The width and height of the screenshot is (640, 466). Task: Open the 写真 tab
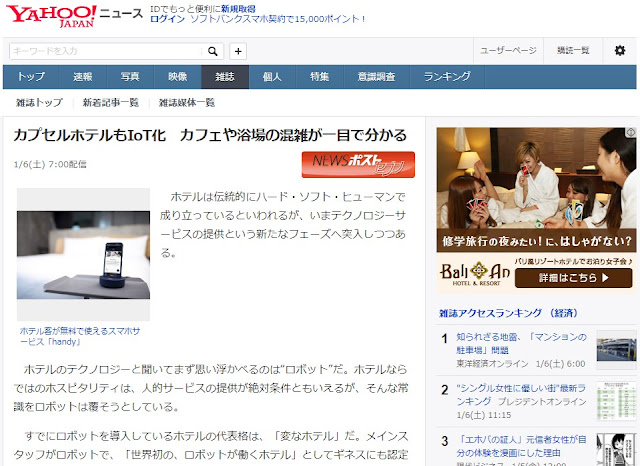click(x=130, y=77)
